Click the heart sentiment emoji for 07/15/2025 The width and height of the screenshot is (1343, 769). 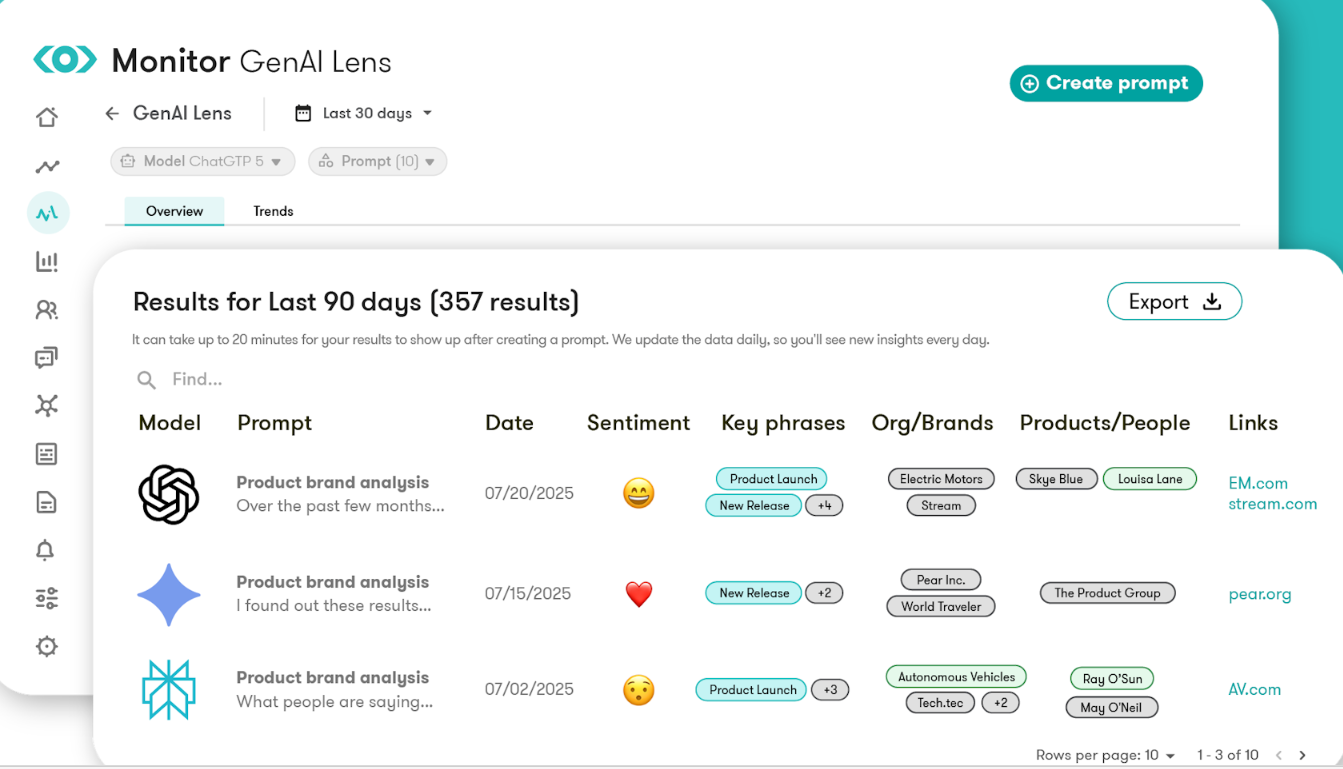(x=639, y=594)
